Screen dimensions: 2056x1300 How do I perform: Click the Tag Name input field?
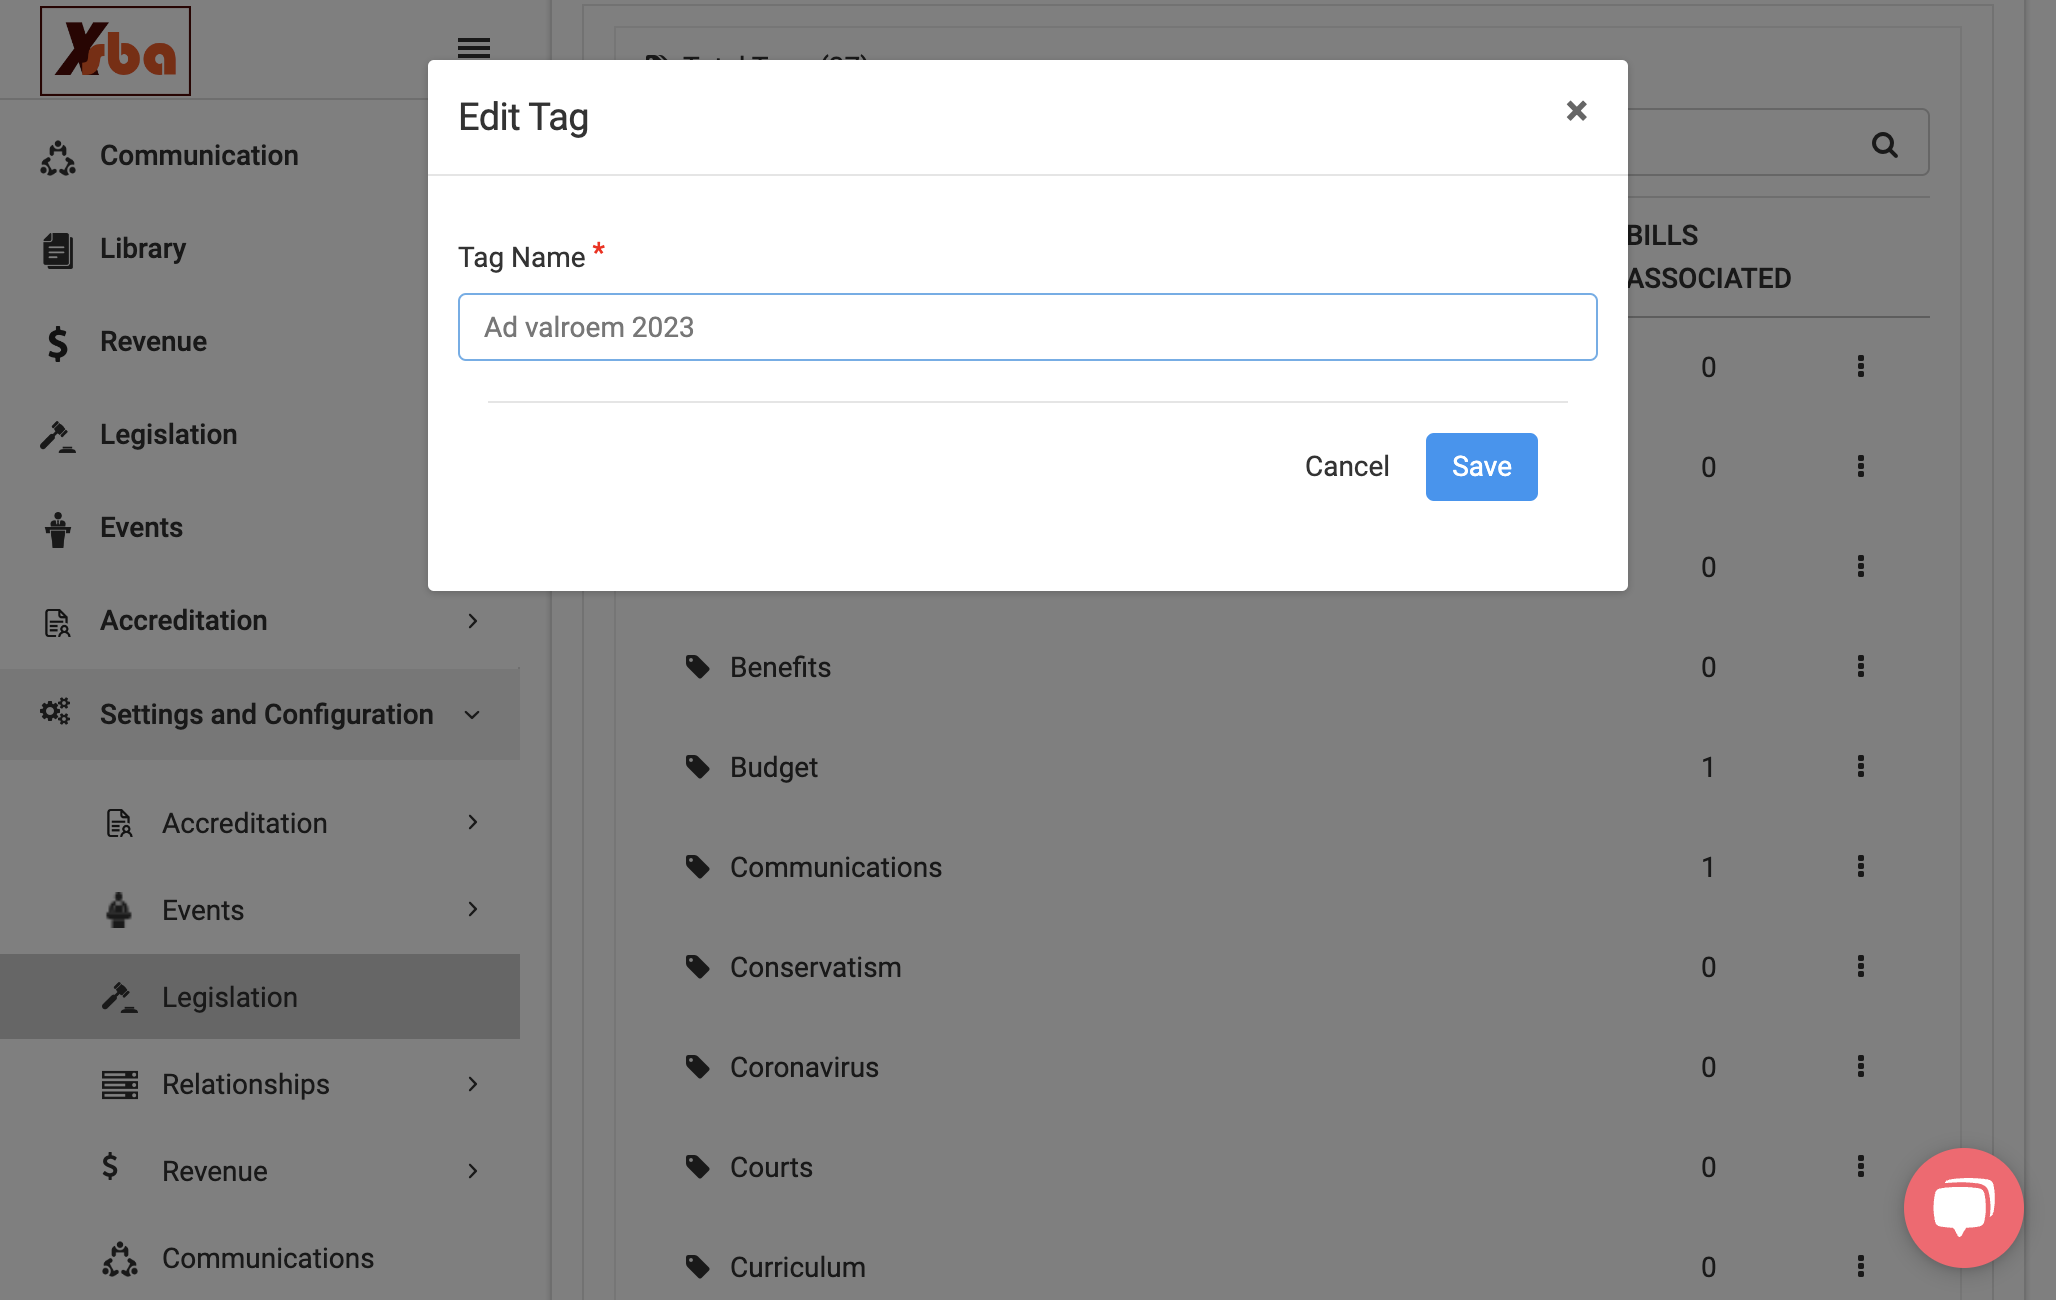(x=1027, y=327)
